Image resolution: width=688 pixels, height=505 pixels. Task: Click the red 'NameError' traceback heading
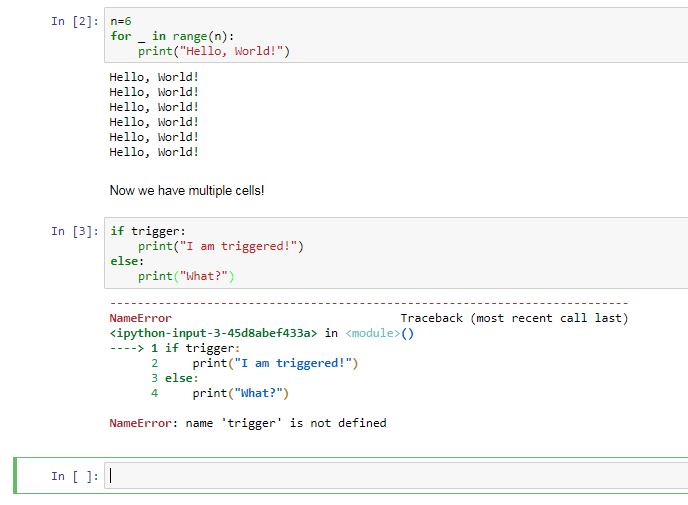tap(140, 318)
